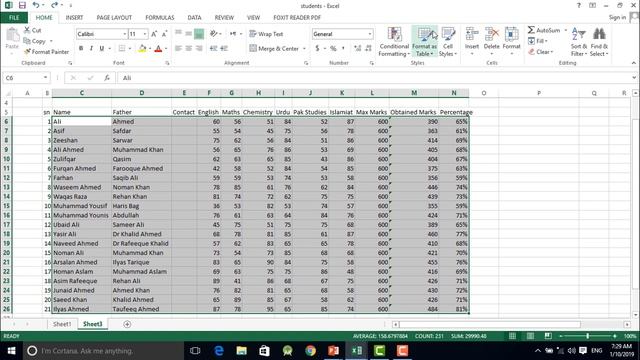Click Merge & Center button
Image resolution: width=640 pixels, height=360 pixels.
coord(274,49)
